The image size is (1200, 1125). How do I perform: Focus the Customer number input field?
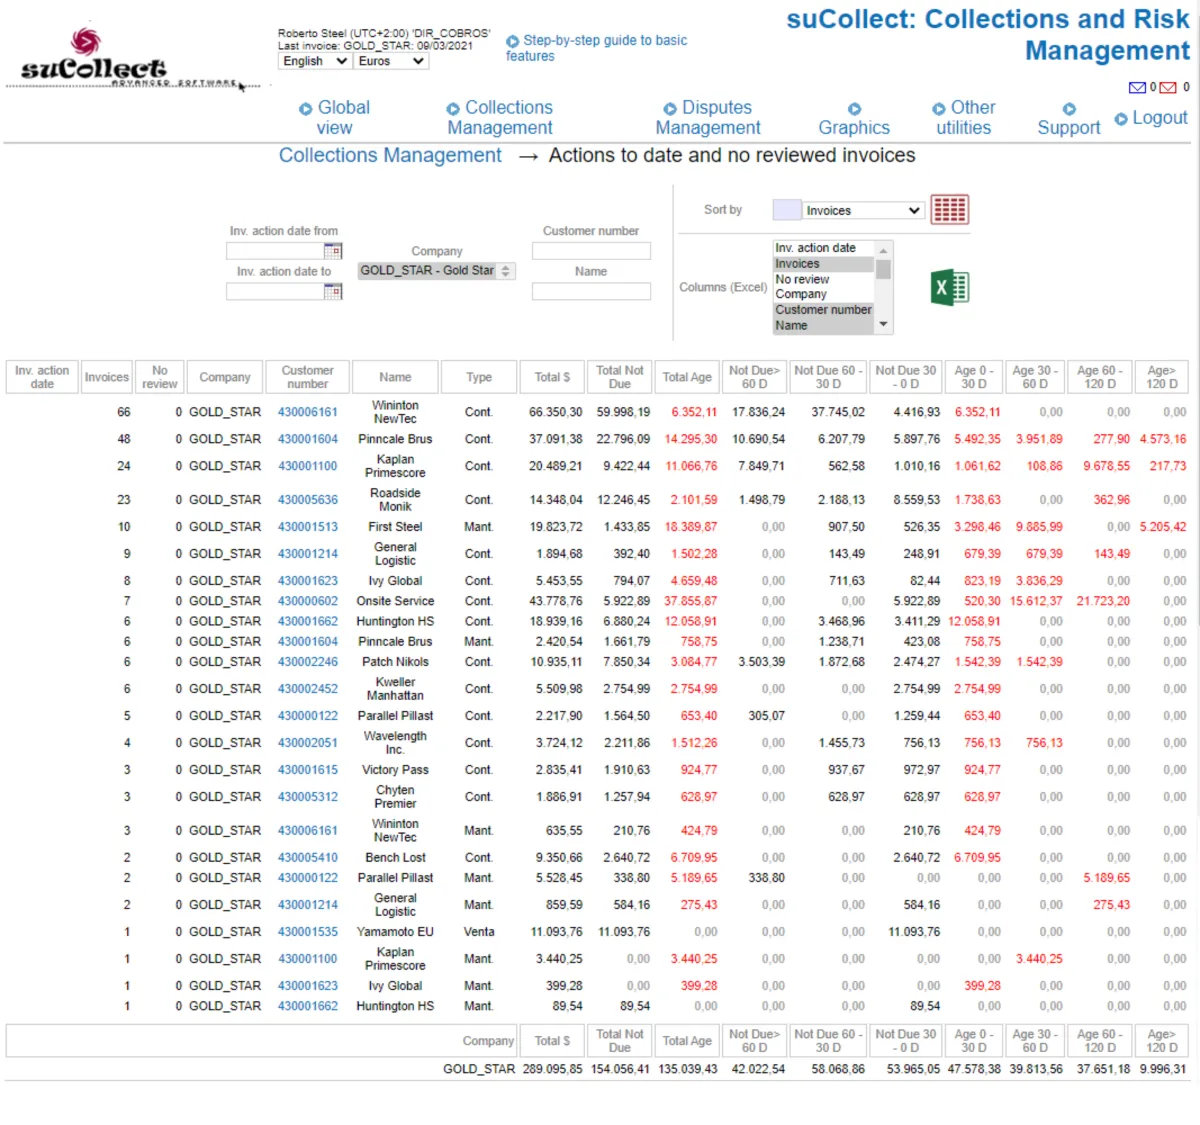tap(591, 251)
